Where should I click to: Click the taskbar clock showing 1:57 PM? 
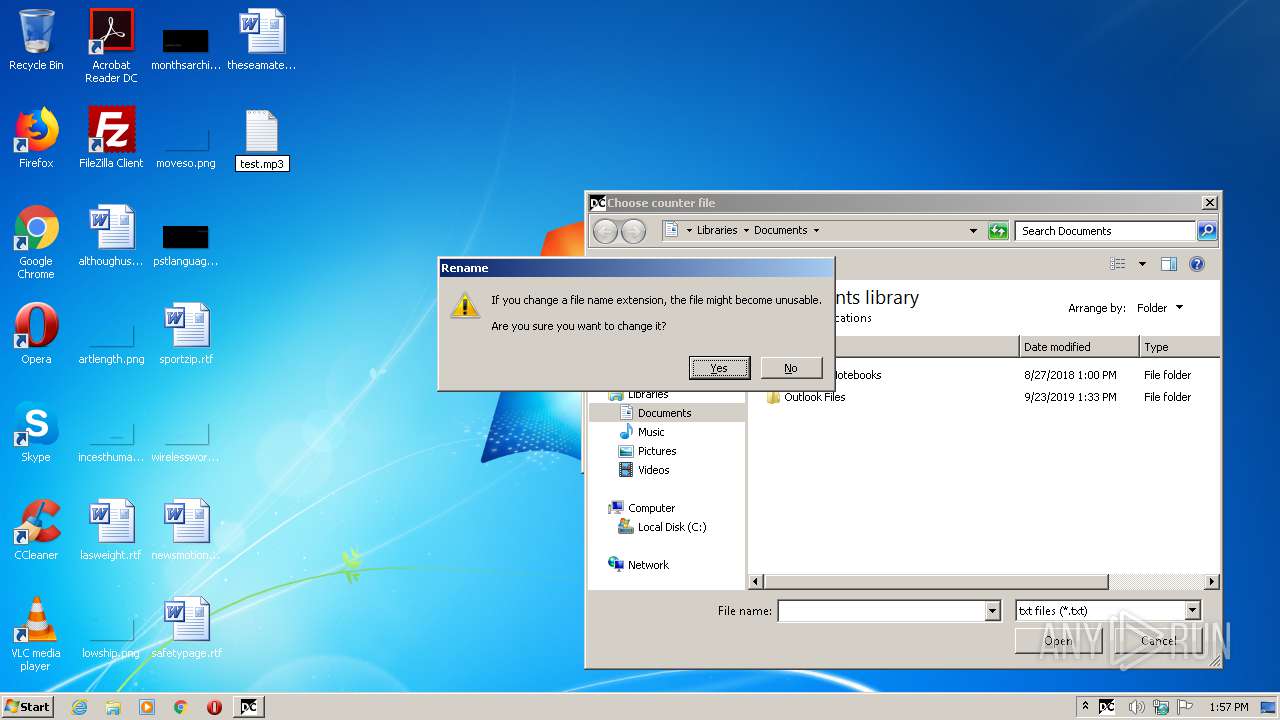pos(1229,707)
